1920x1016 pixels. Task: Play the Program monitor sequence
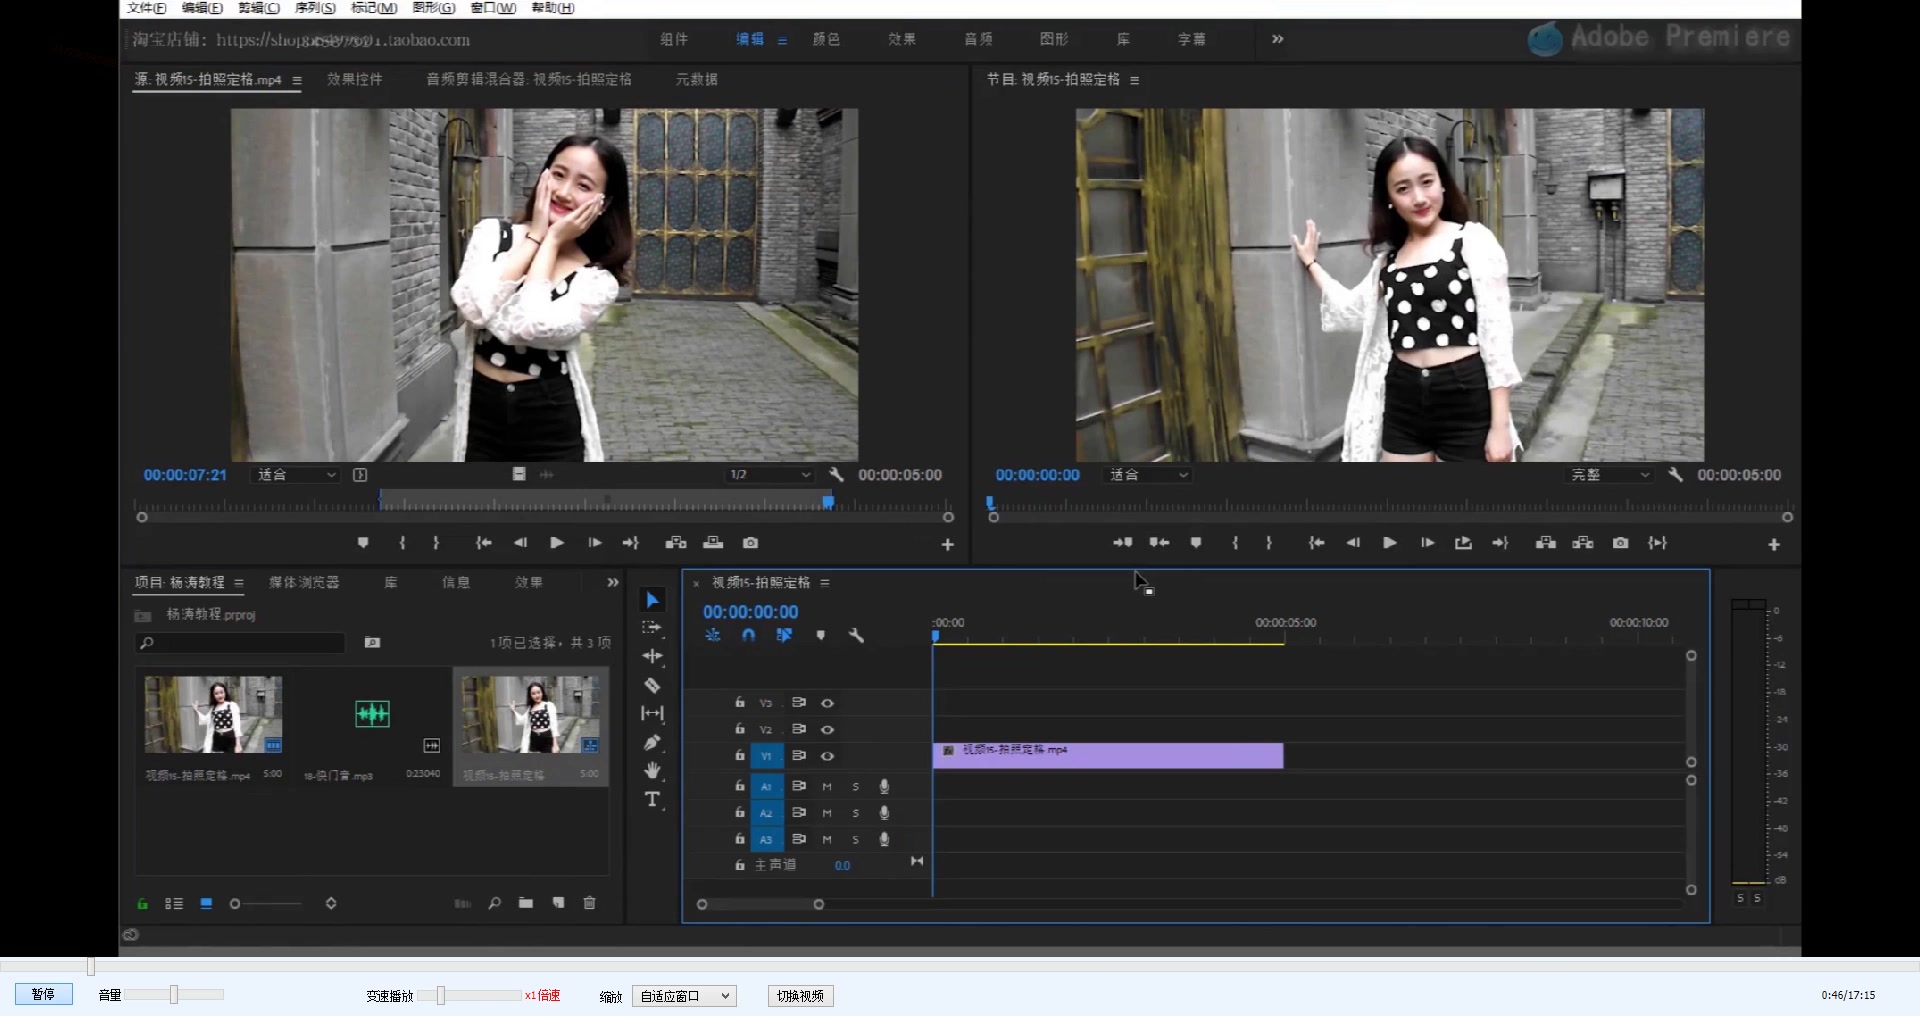click(x=1389, y=543)
